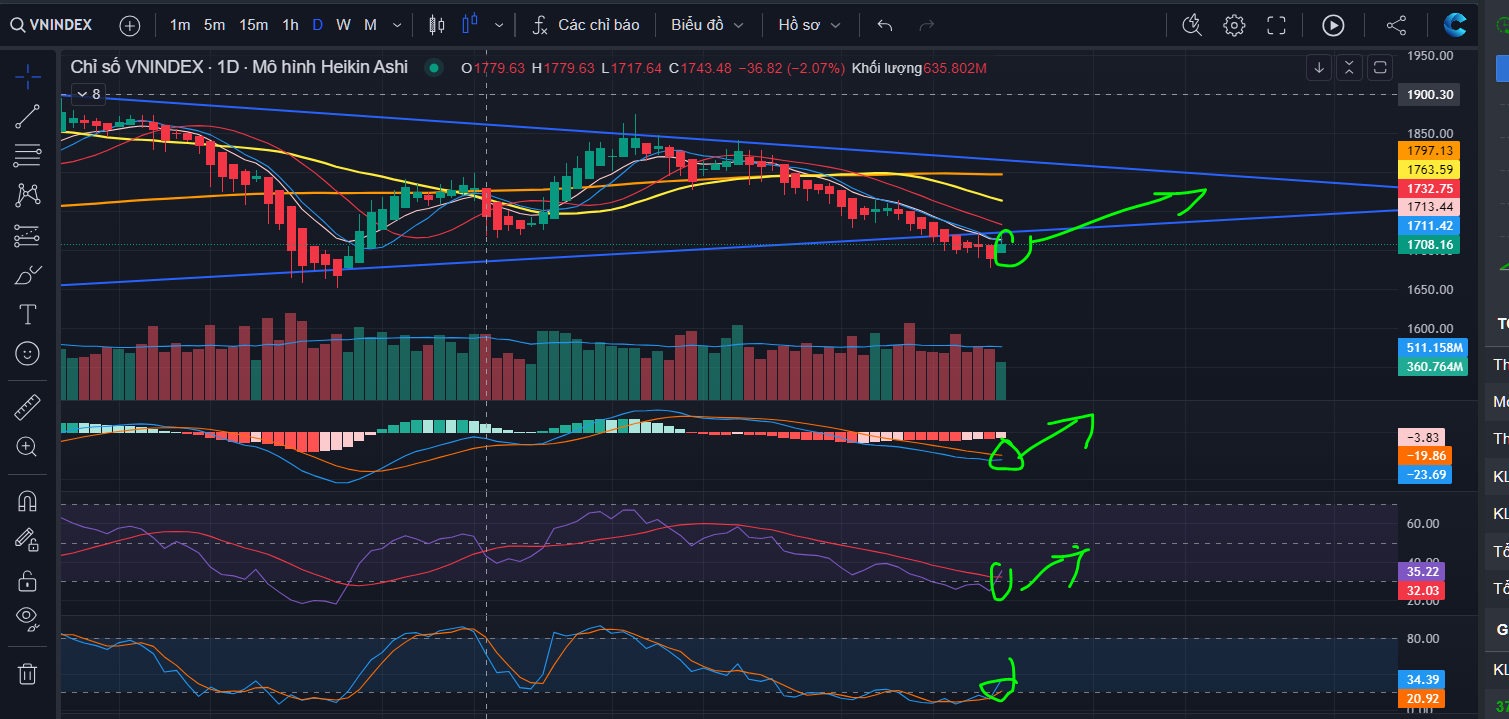Open the emoji and icons tool
This screenshot has width=1509, height=719.
[x=28, y=353]
